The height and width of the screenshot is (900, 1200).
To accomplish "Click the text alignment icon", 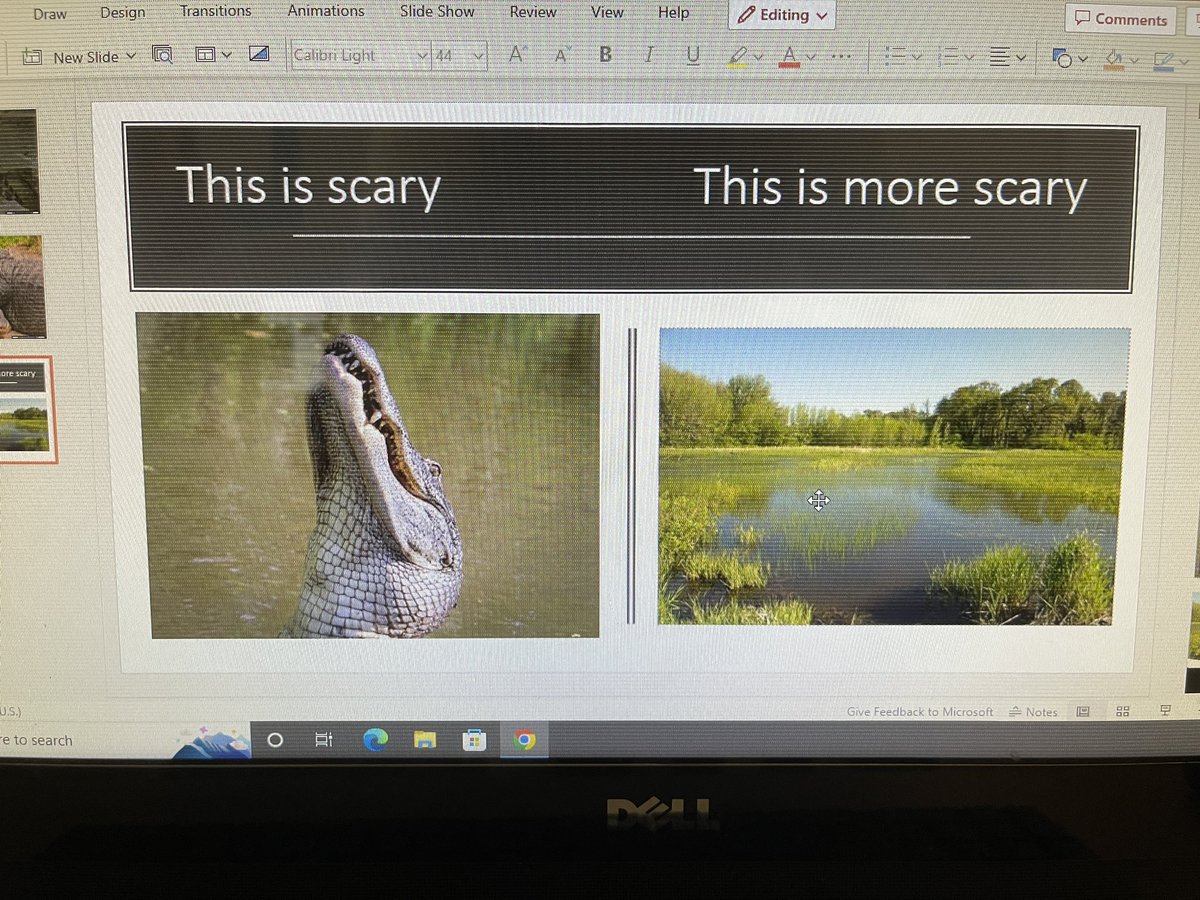I will tap(999, 58).
